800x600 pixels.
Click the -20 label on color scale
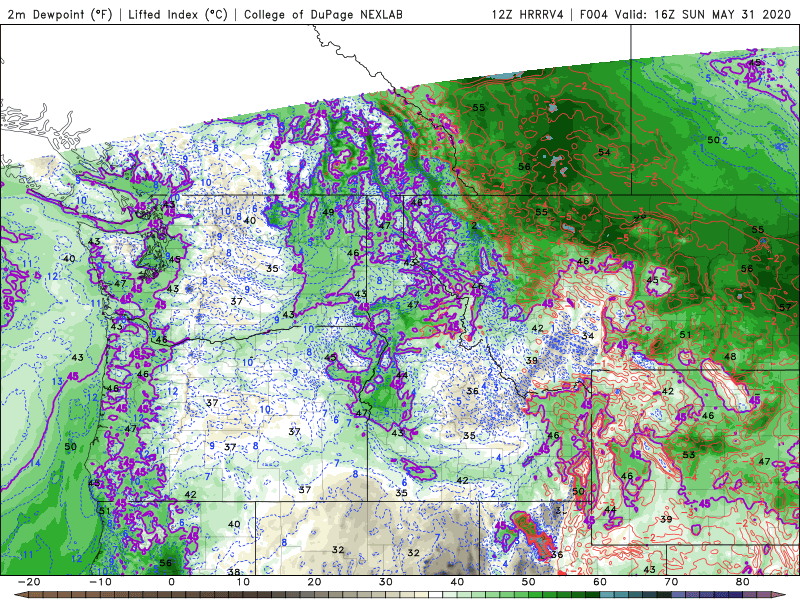coord(29,582)
